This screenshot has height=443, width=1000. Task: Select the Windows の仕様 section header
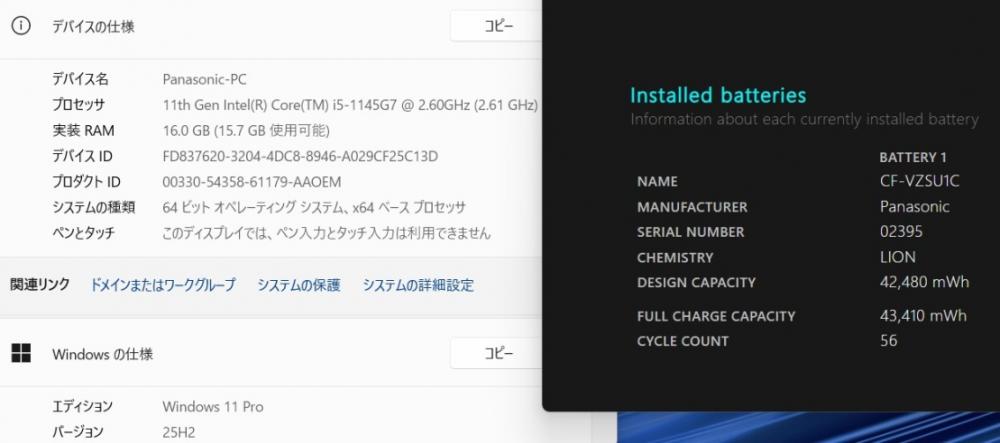pos(102,354)
